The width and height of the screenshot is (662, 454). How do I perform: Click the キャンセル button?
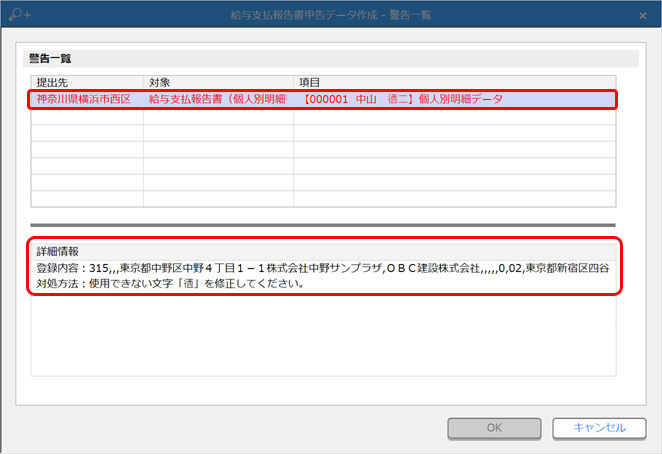click(599, 427)
